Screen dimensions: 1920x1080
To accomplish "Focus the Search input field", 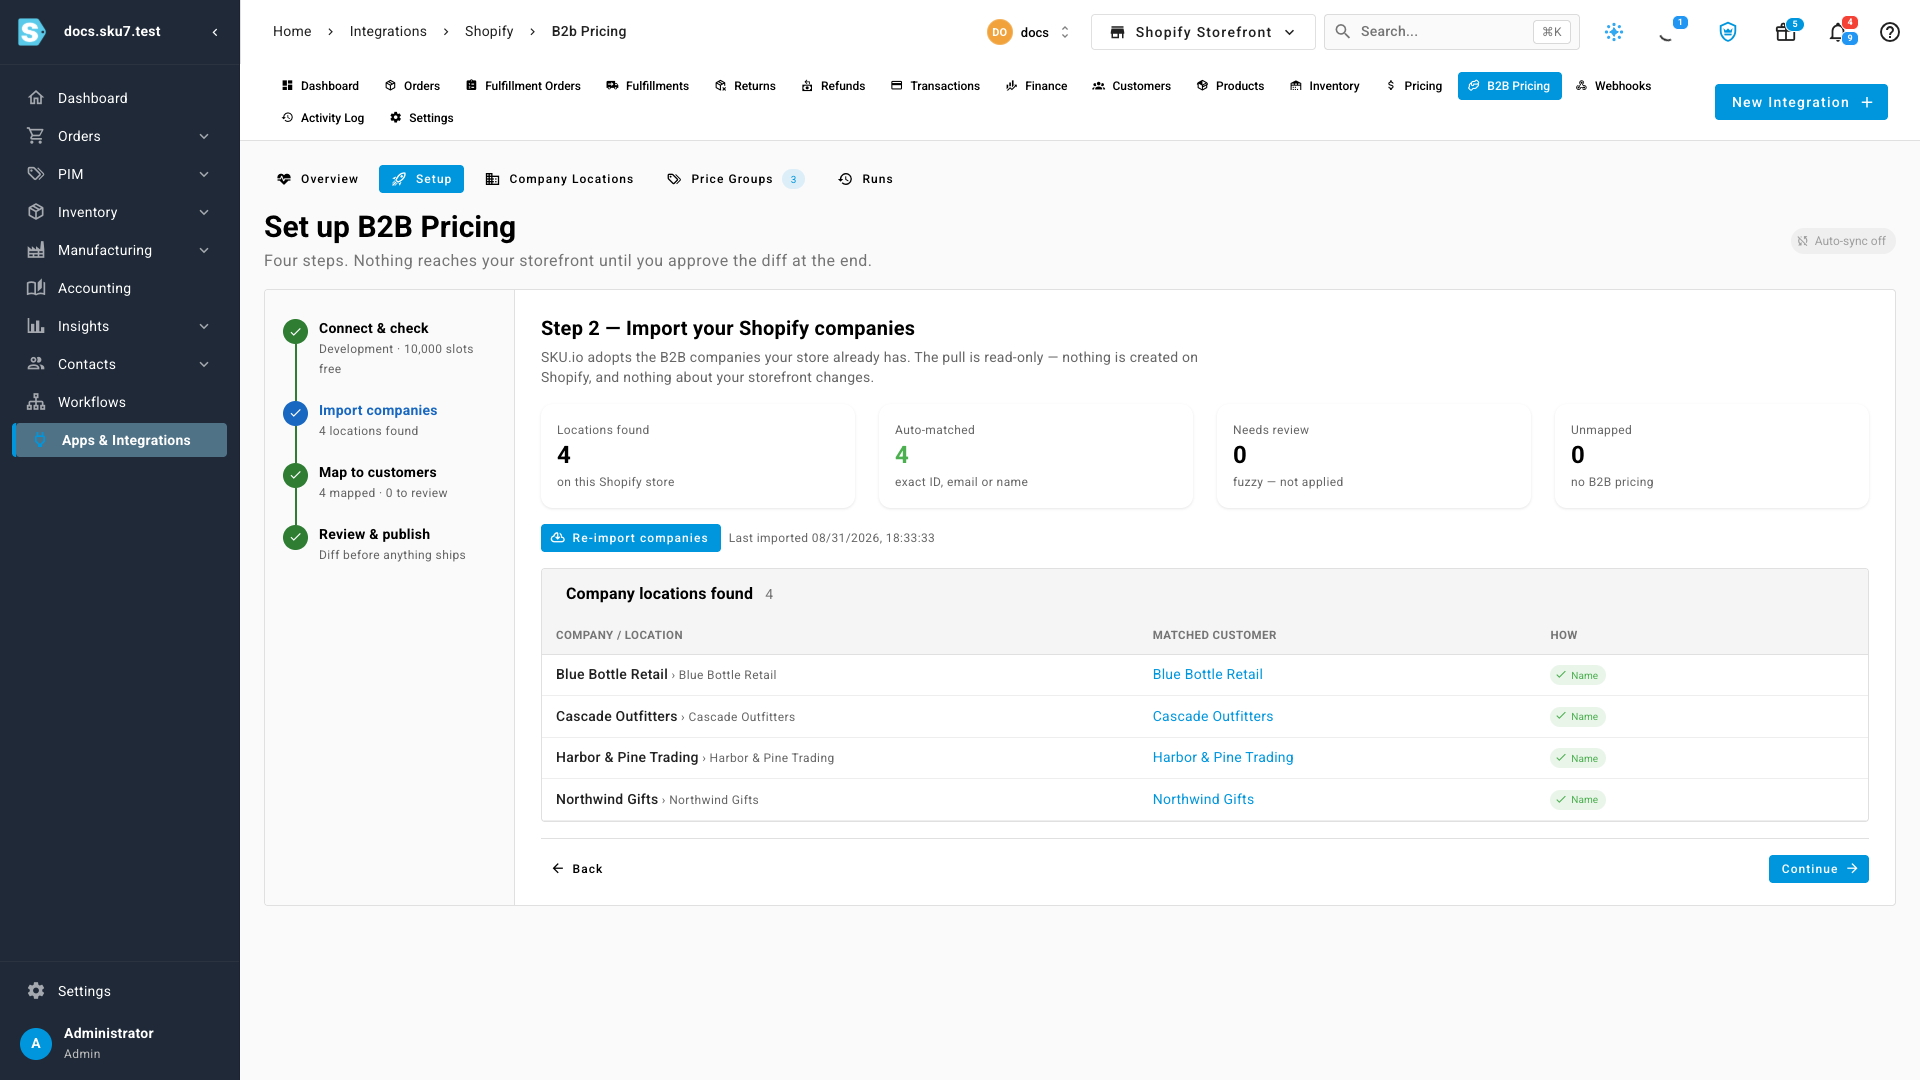I will 1451,32.
